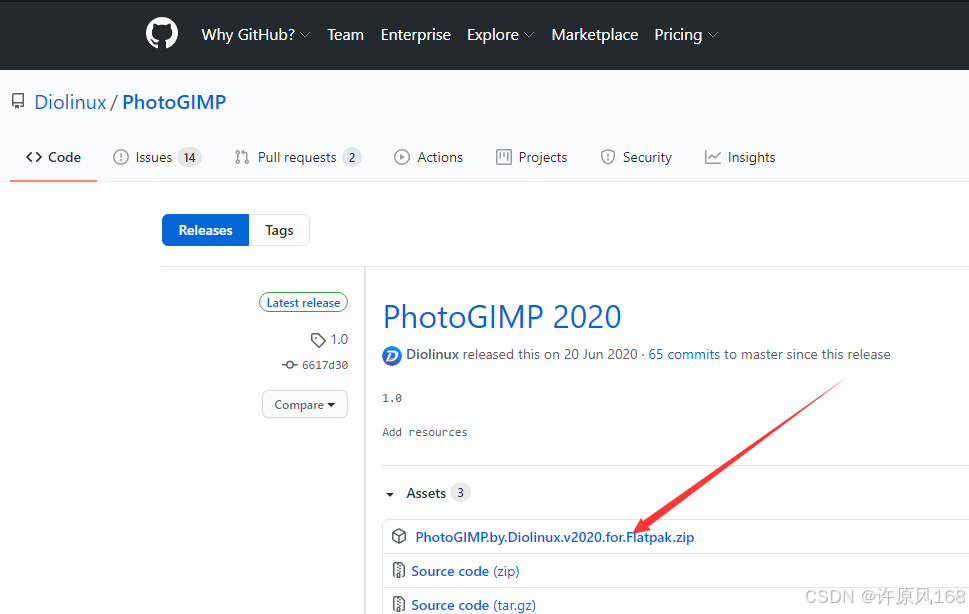Click the tag icon beside 1.0
969x614 pixels.
(318, 340)
